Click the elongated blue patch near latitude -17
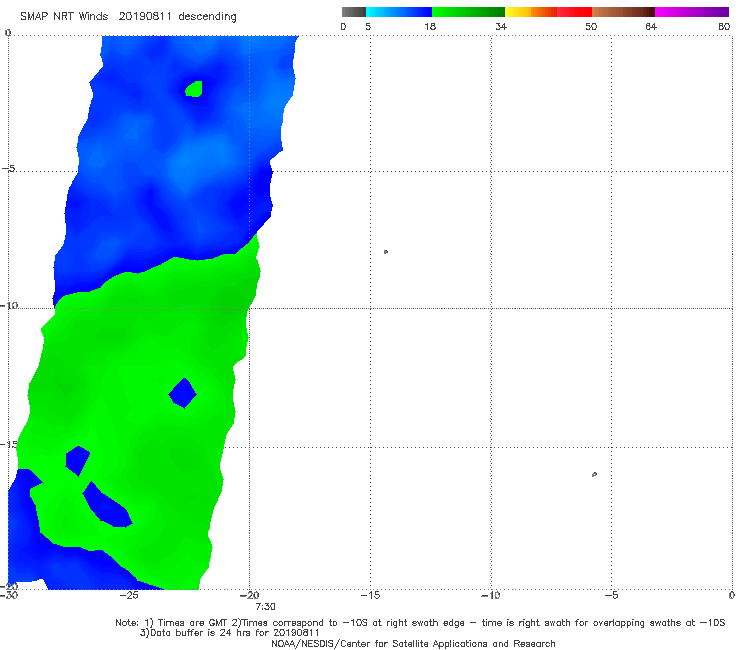 (x=107, y=505)
